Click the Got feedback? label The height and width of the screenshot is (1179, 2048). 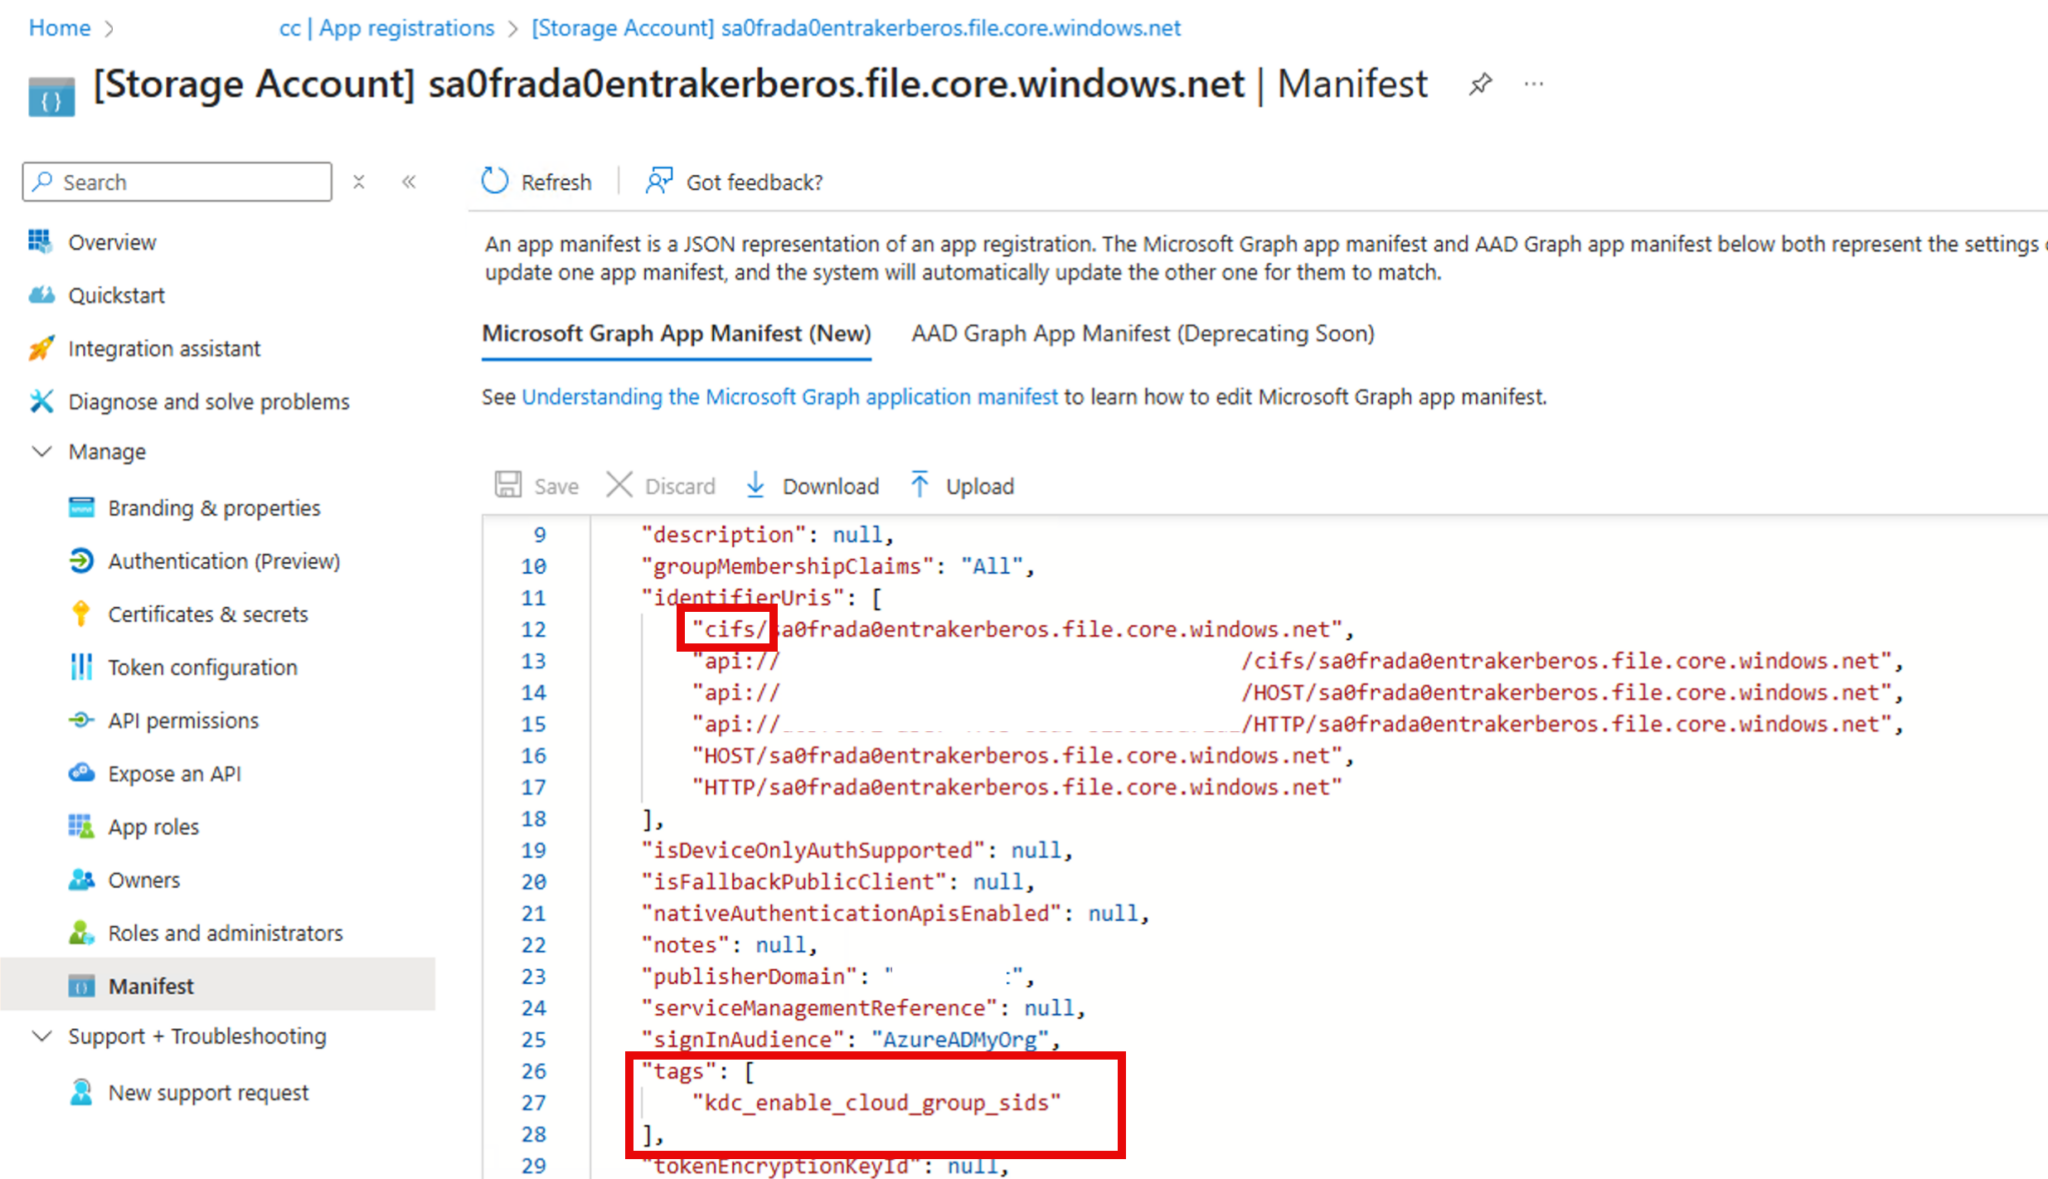[754, 182]
